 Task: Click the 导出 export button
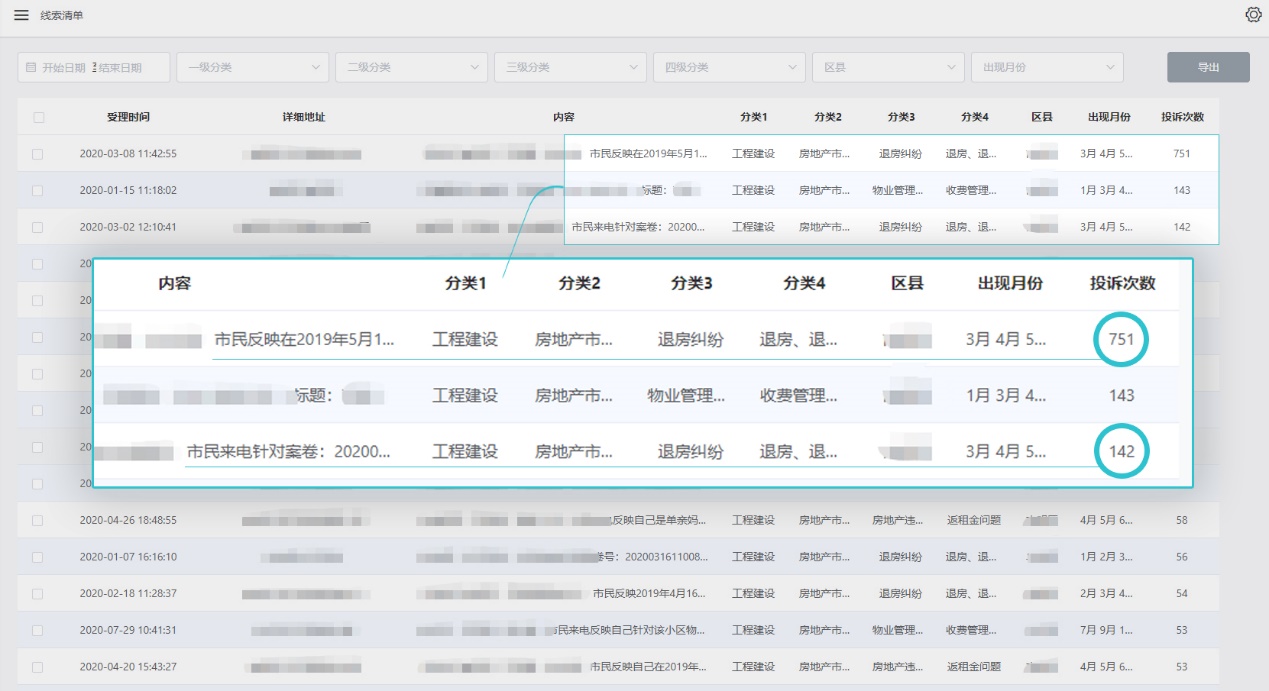pos(1208,67)
